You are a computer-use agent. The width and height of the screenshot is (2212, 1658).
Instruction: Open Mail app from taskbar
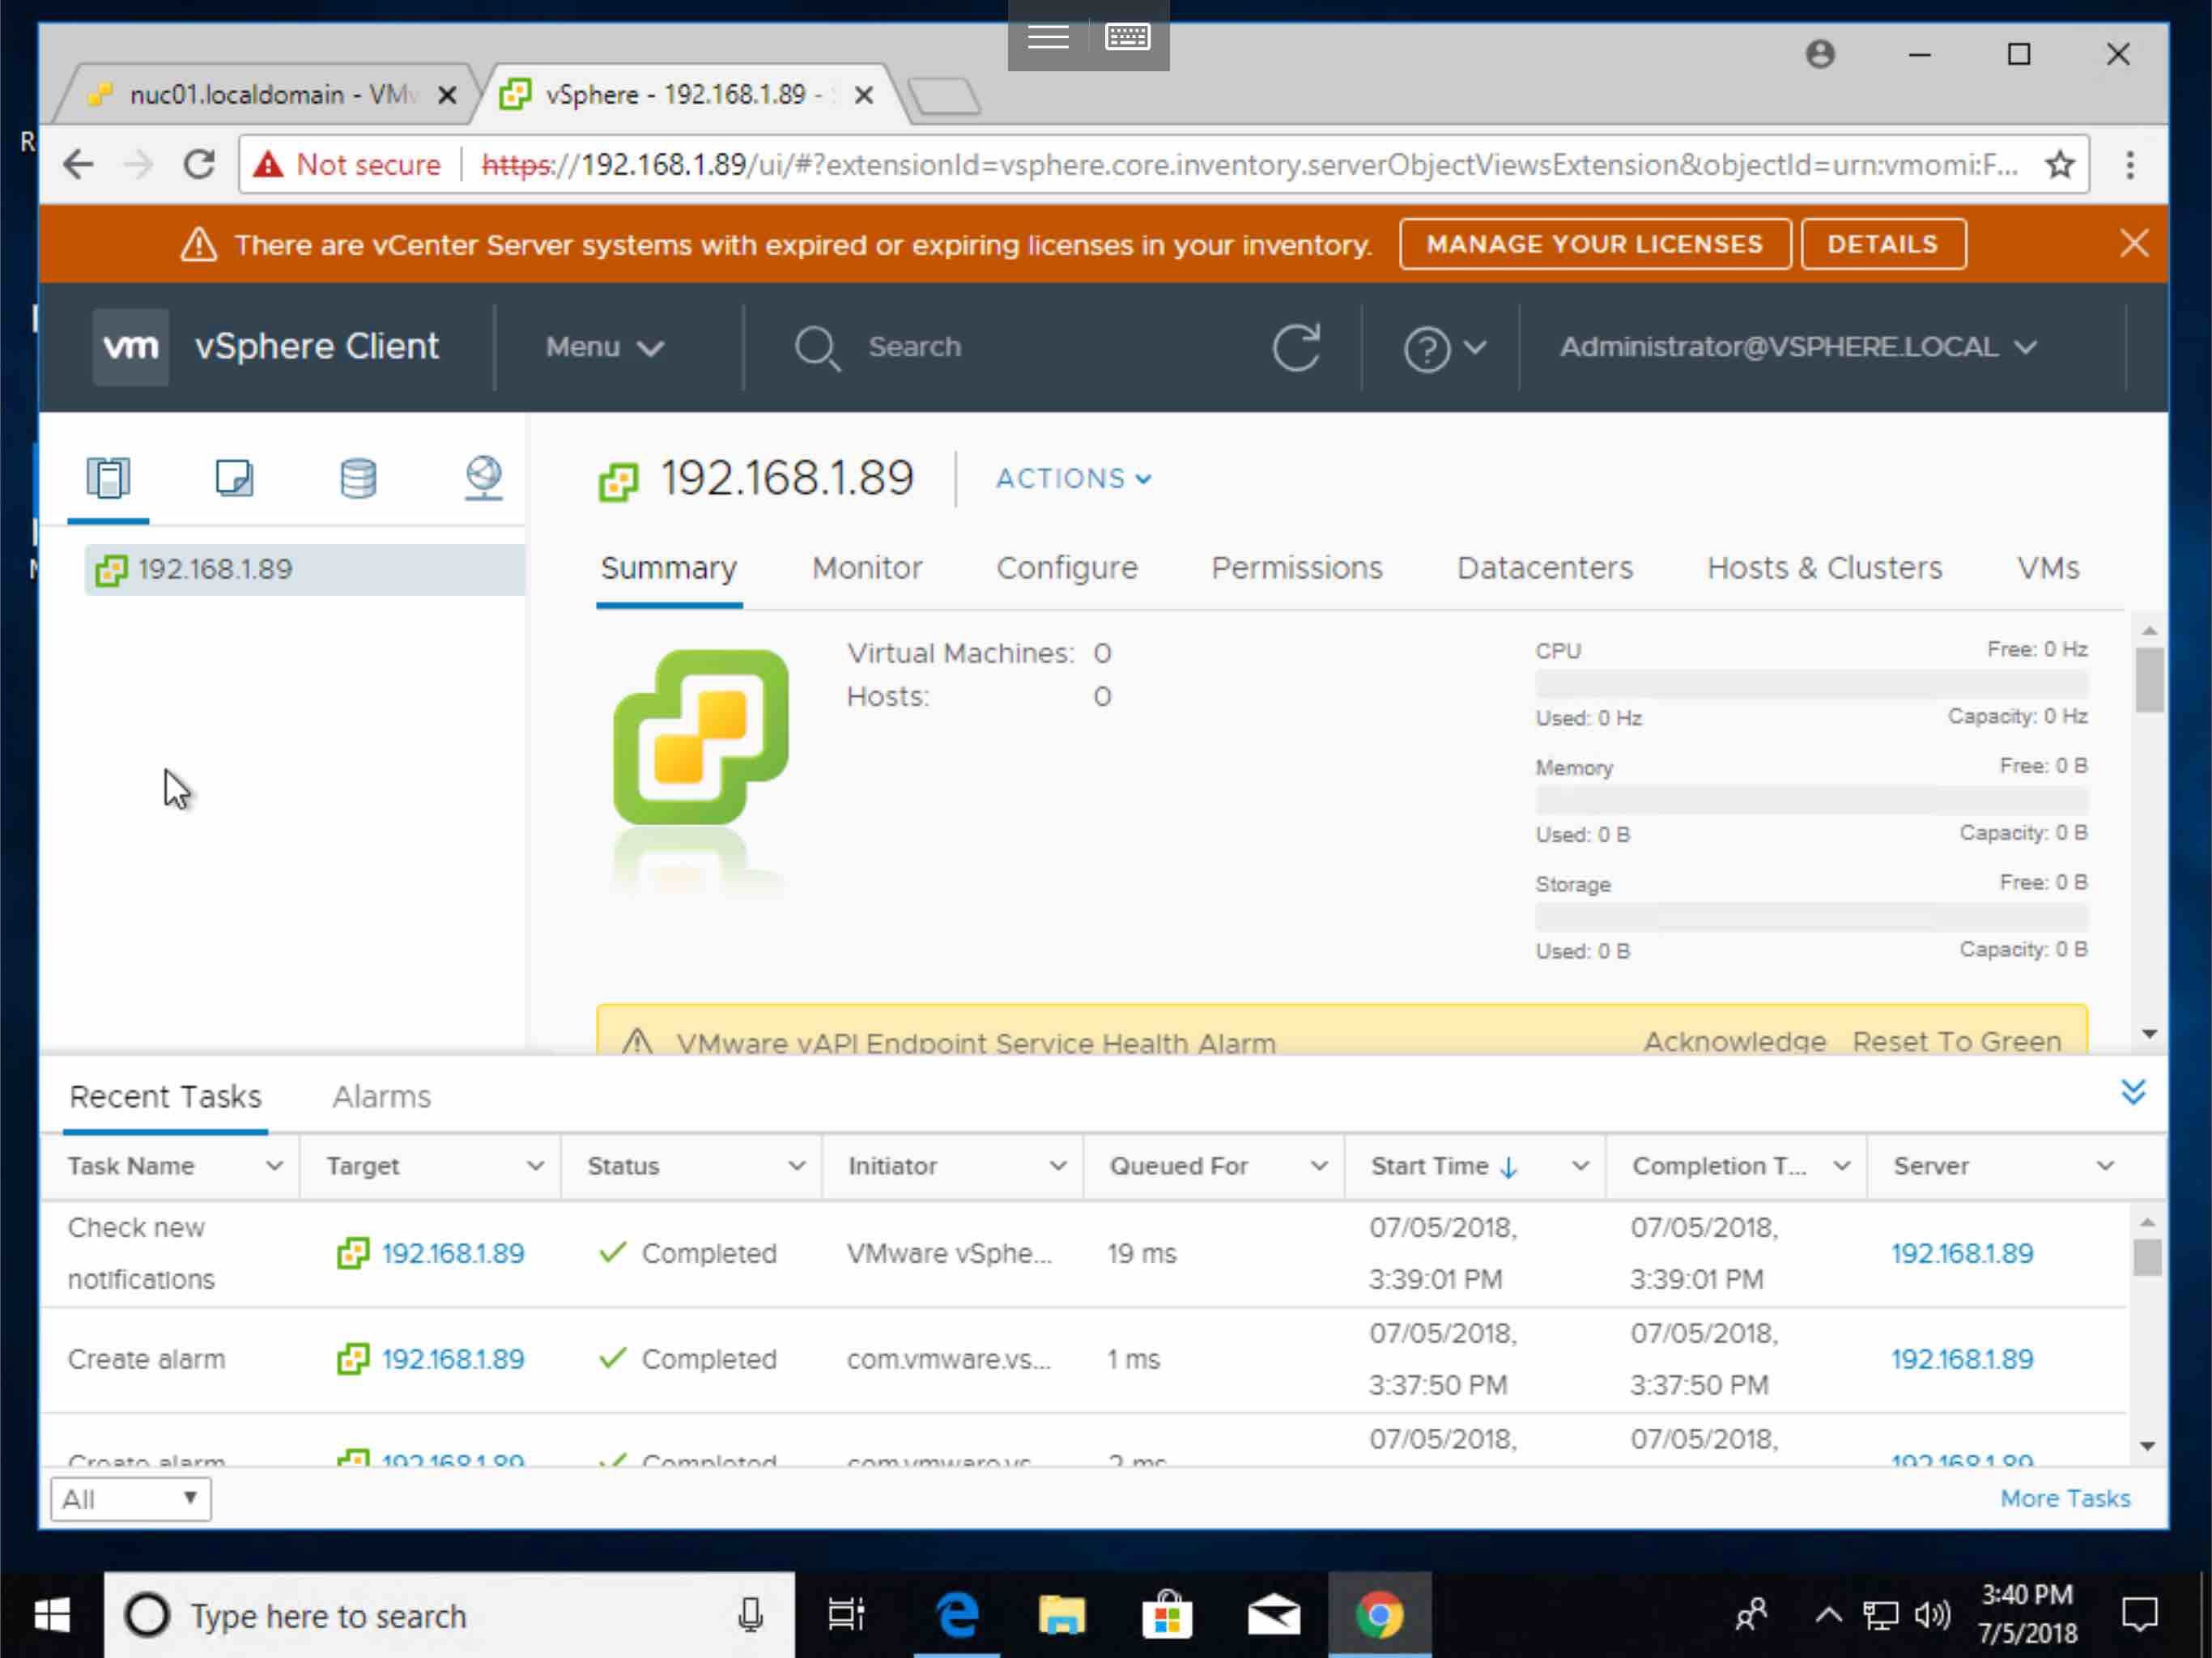pos(1274,1614)
